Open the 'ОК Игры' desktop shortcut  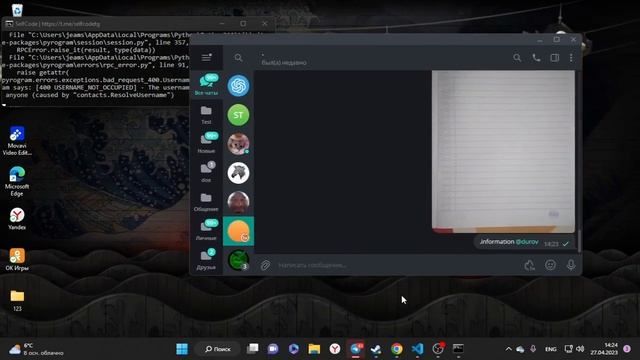(x=17, y=260)
